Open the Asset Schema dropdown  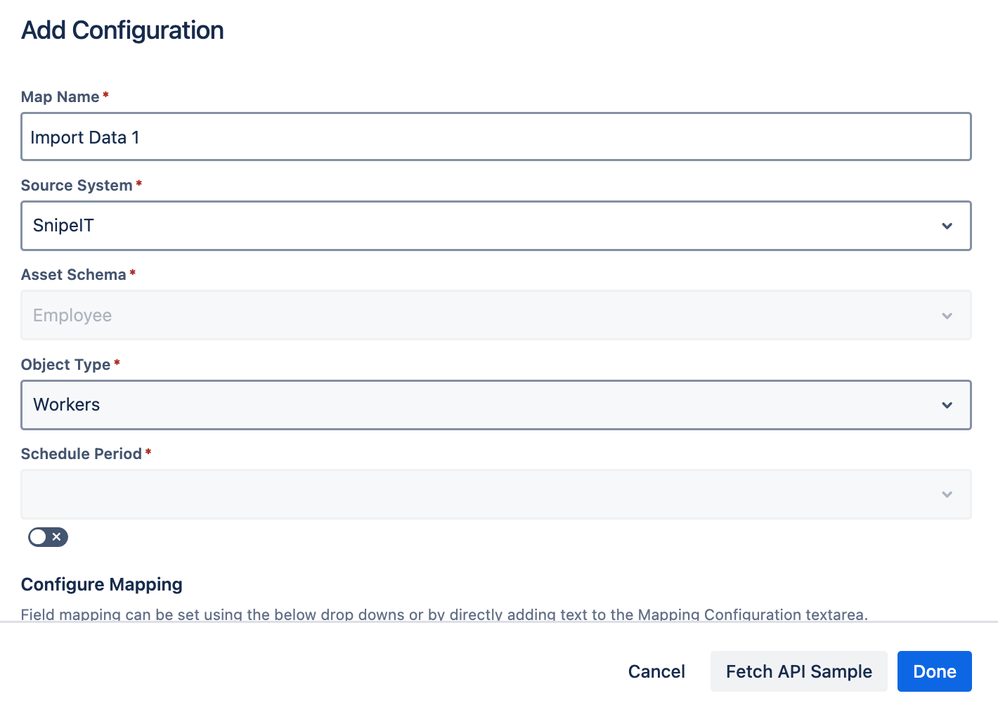(x=497, y=314)
